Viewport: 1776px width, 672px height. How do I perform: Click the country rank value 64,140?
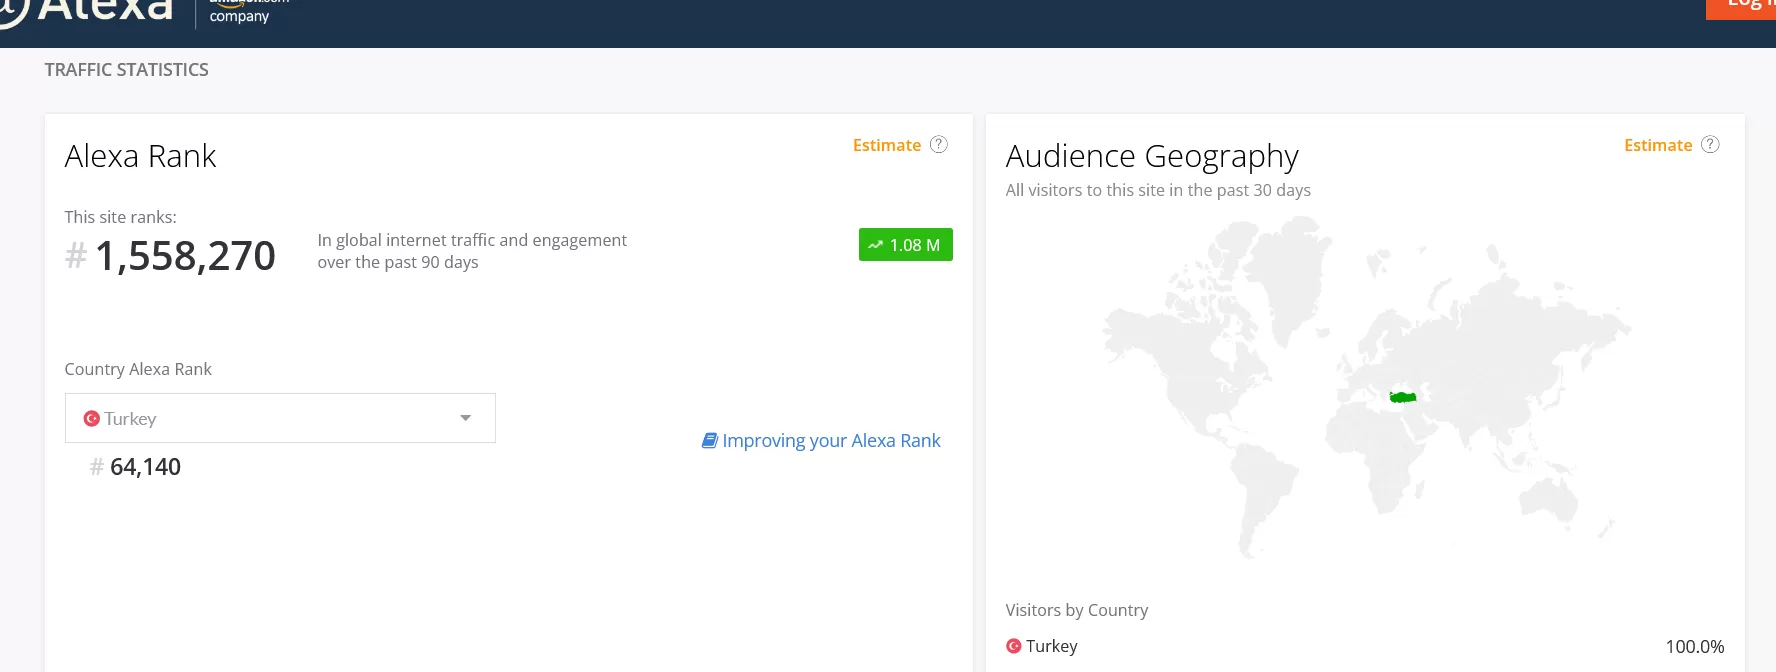click(145, 467)
